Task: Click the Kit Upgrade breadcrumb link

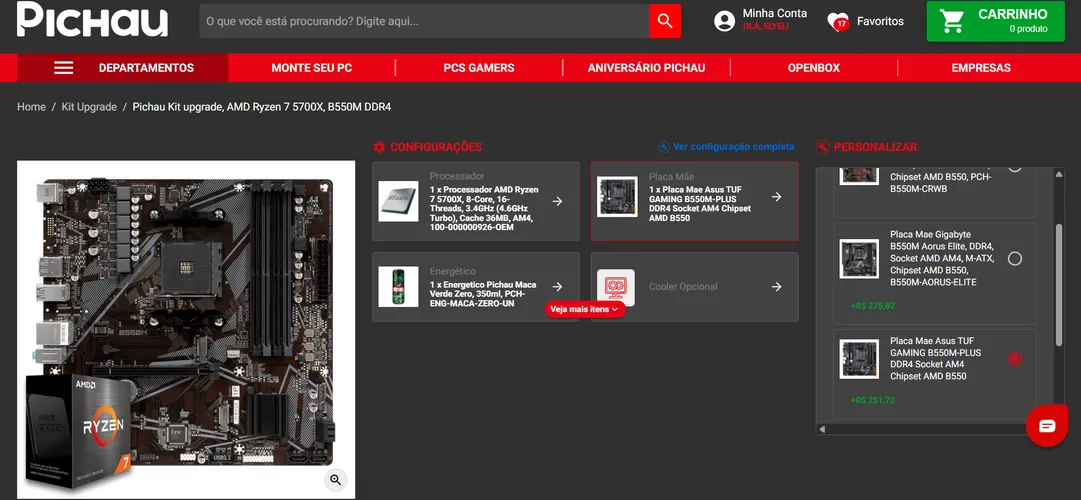Action: [x=89, y=107]
